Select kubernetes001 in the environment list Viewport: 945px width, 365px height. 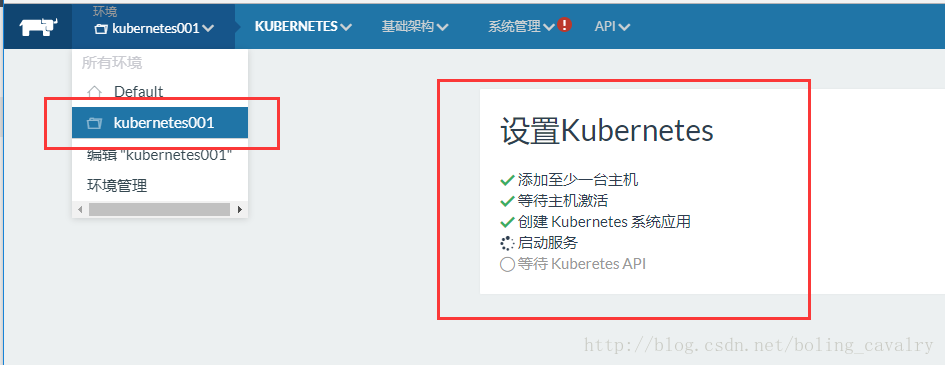(x=160, y=123)
